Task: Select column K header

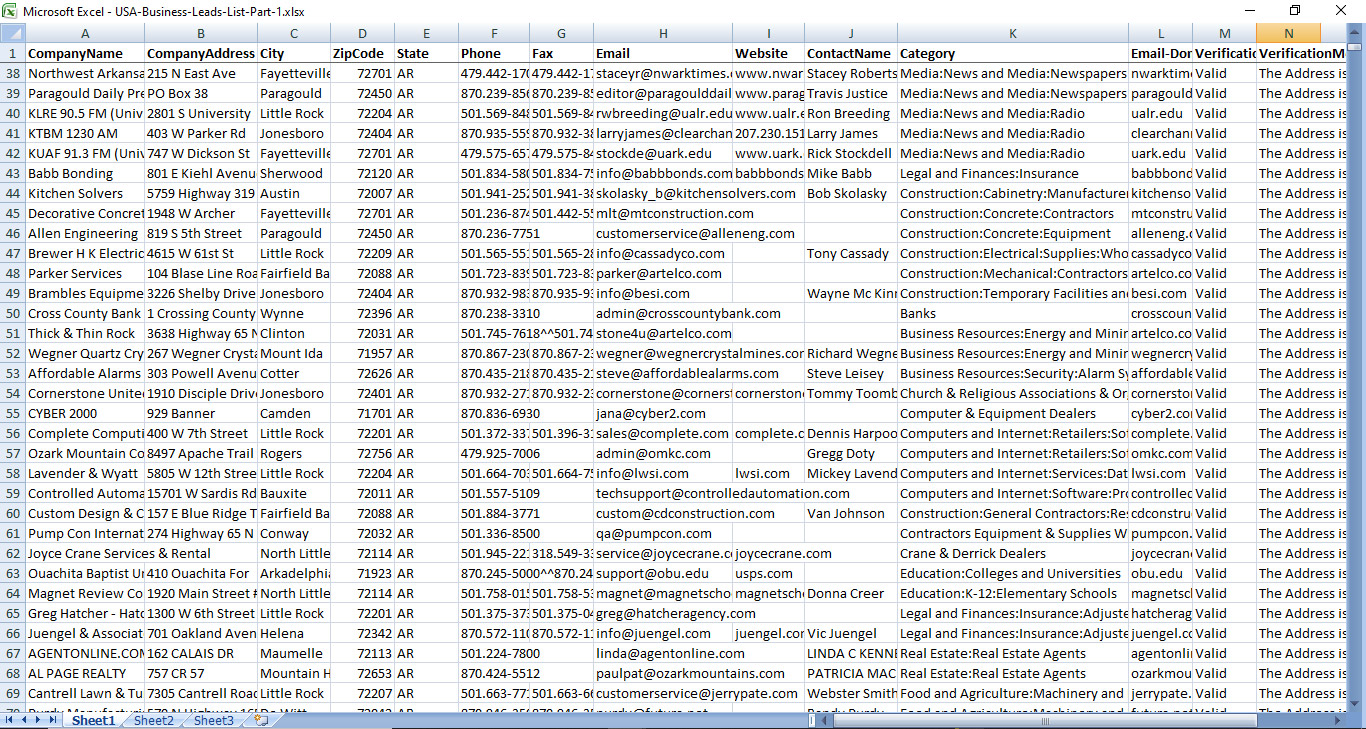Action: tap(1013, 33)
